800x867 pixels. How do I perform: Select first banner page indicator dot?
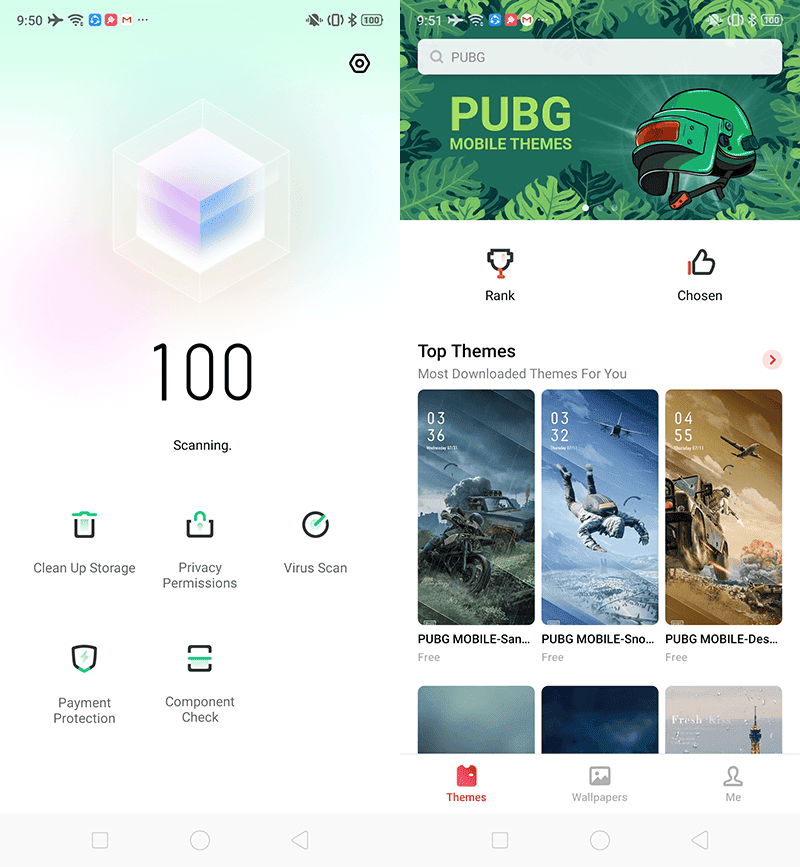[585, 208]
